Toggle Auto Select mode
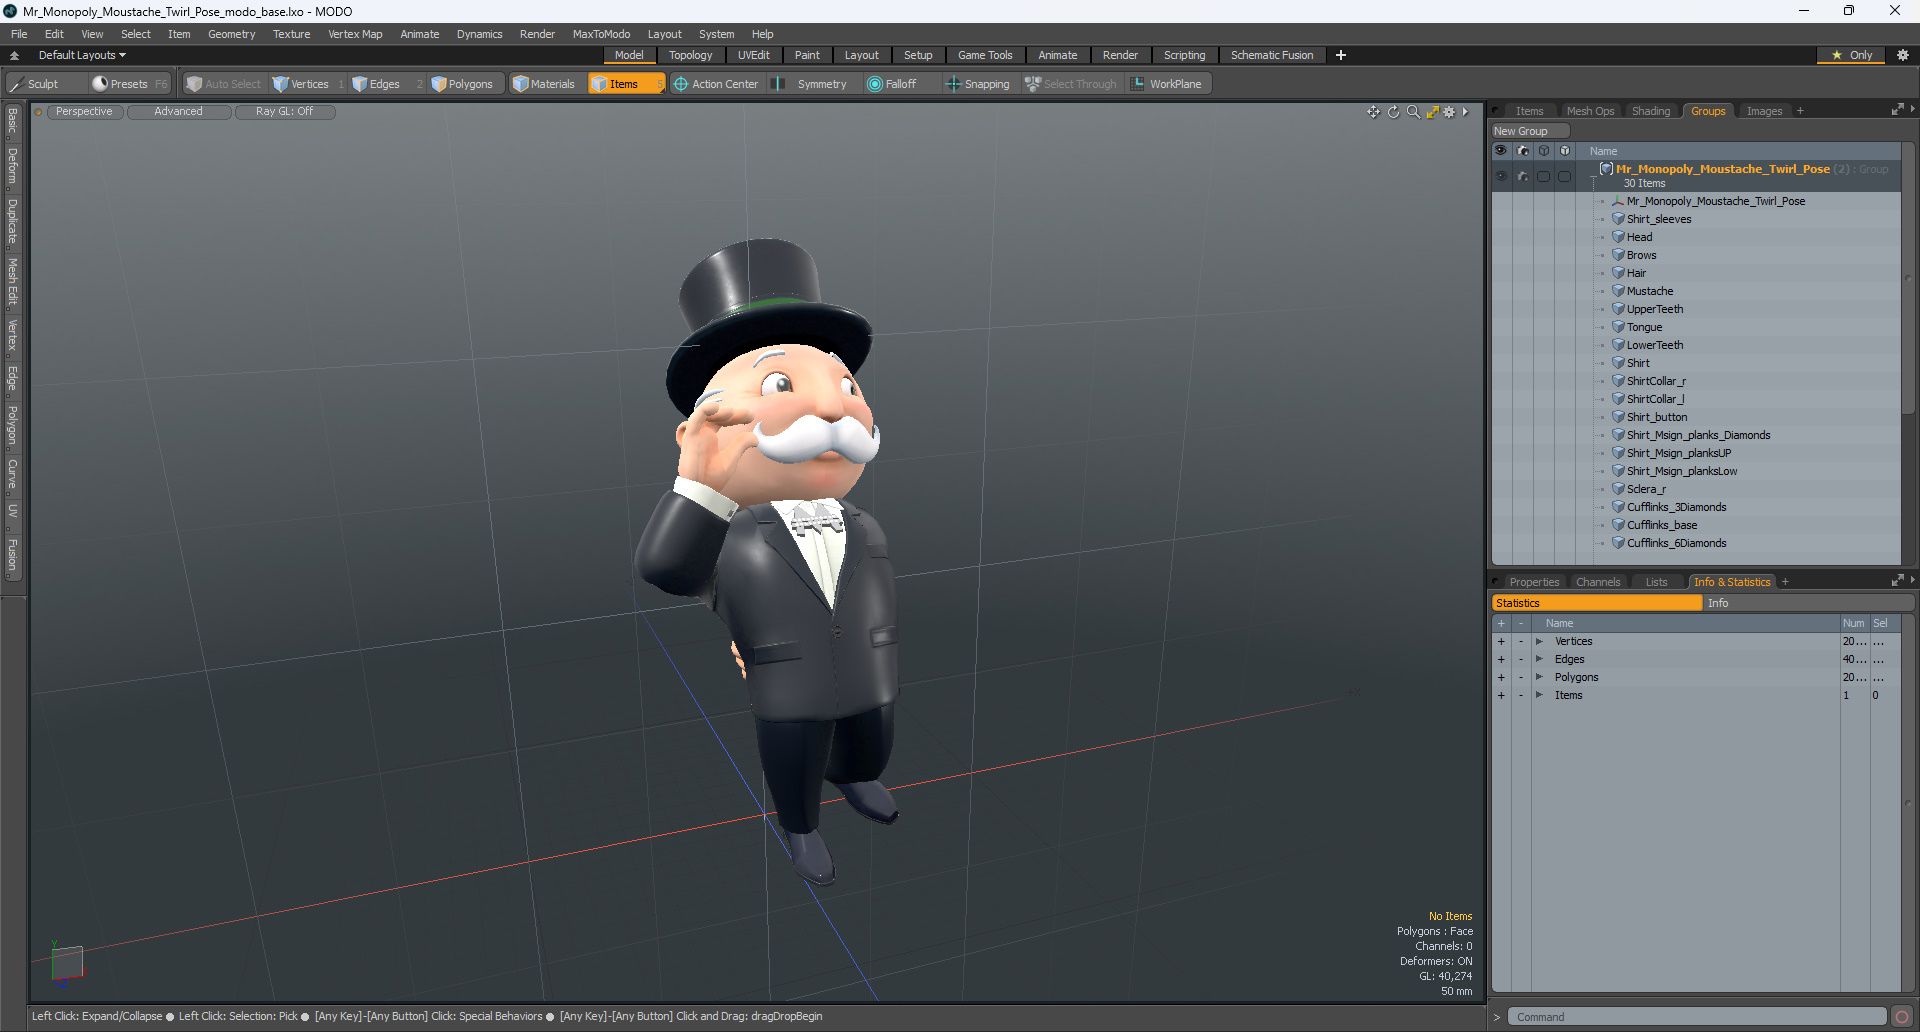Viewport: 1920px width, 1032px height. click(224, 84)
